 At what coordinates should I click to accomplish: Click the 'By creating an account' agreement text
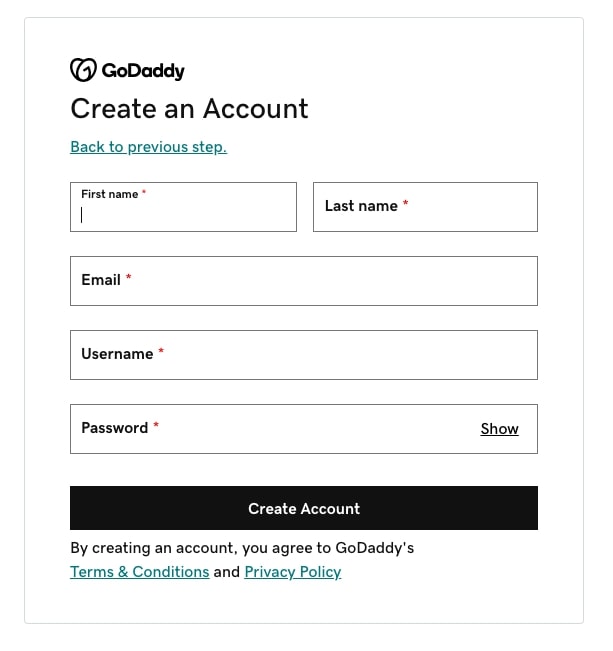242,548
